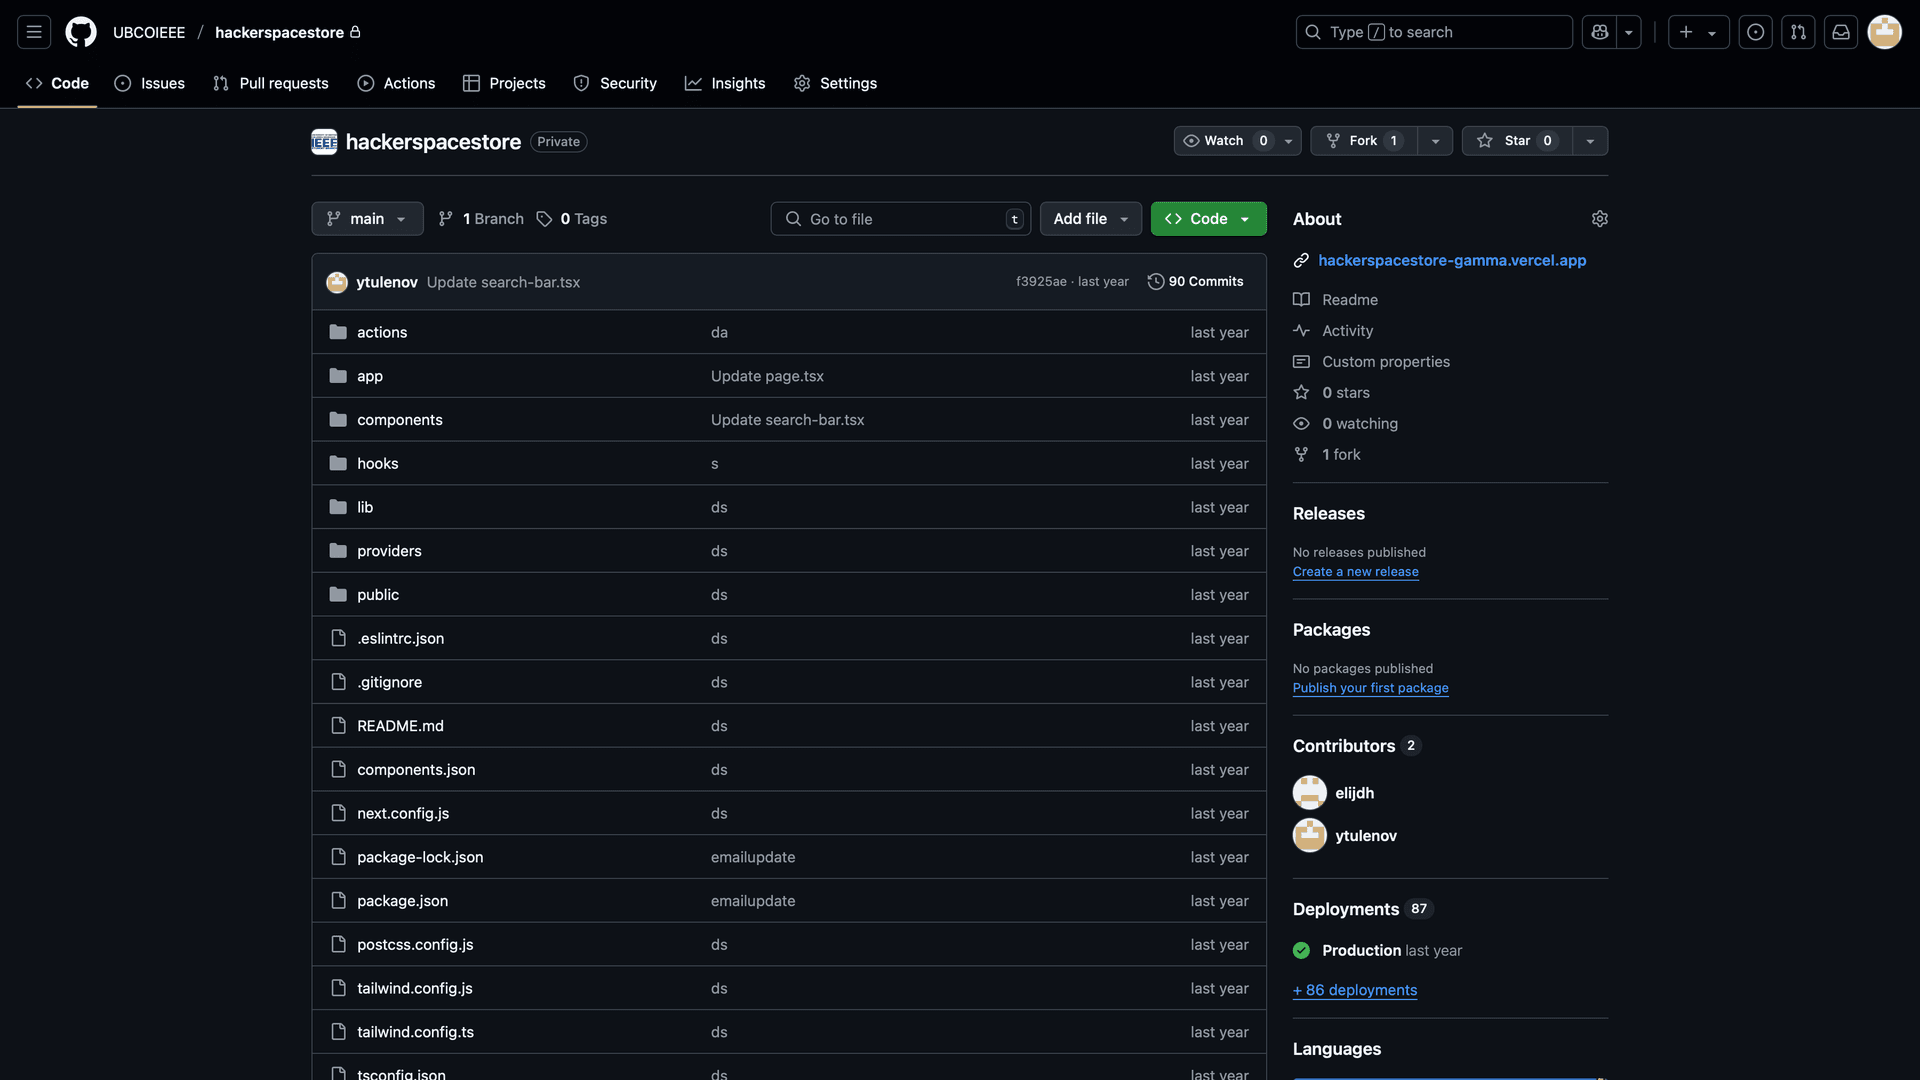View the 0 Tags list
Image resolution: width=1920 pixels, height=1080 pixels.
pos(572,219)
